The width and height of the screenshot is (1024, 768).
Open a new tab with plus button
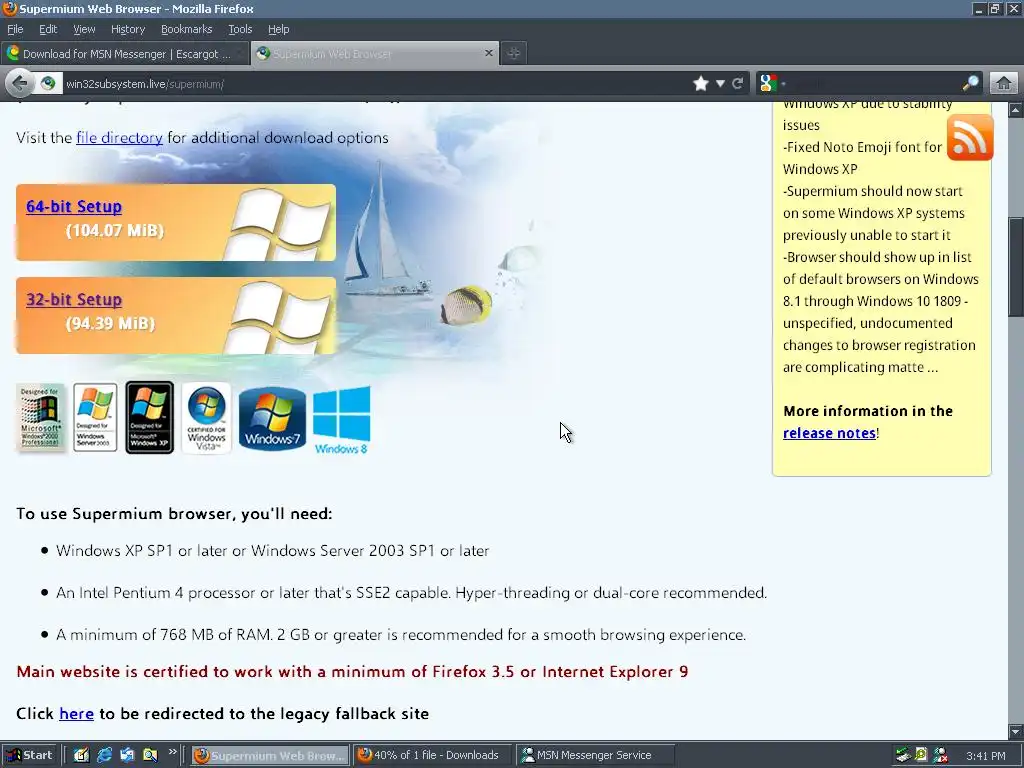(514, 54)
